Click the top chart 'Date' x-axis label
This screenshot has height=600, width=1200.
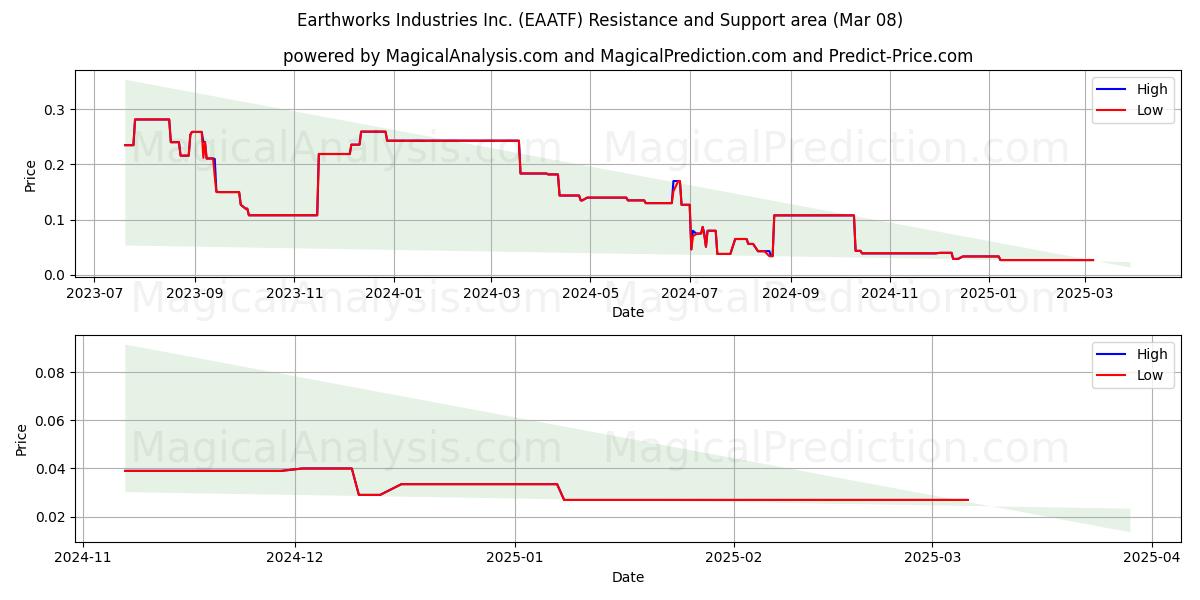628,312
